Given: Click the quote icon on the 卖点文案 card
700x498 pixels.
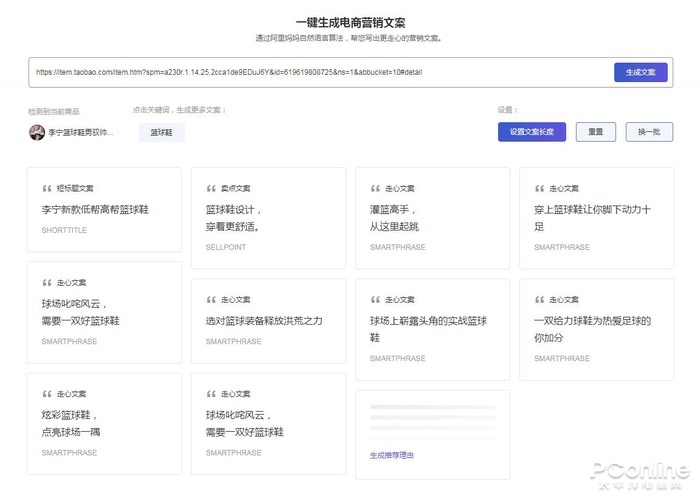Looking at the screenshot, I should point(211,188).
